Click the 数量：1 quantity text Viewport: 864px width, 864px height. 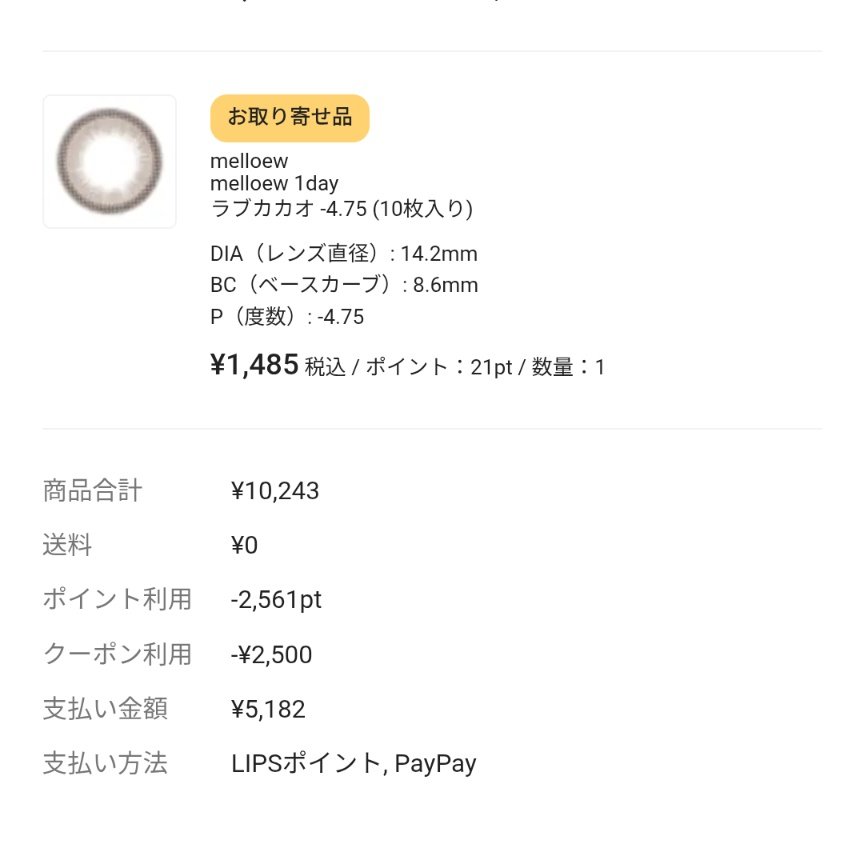(x=568, y=368)
